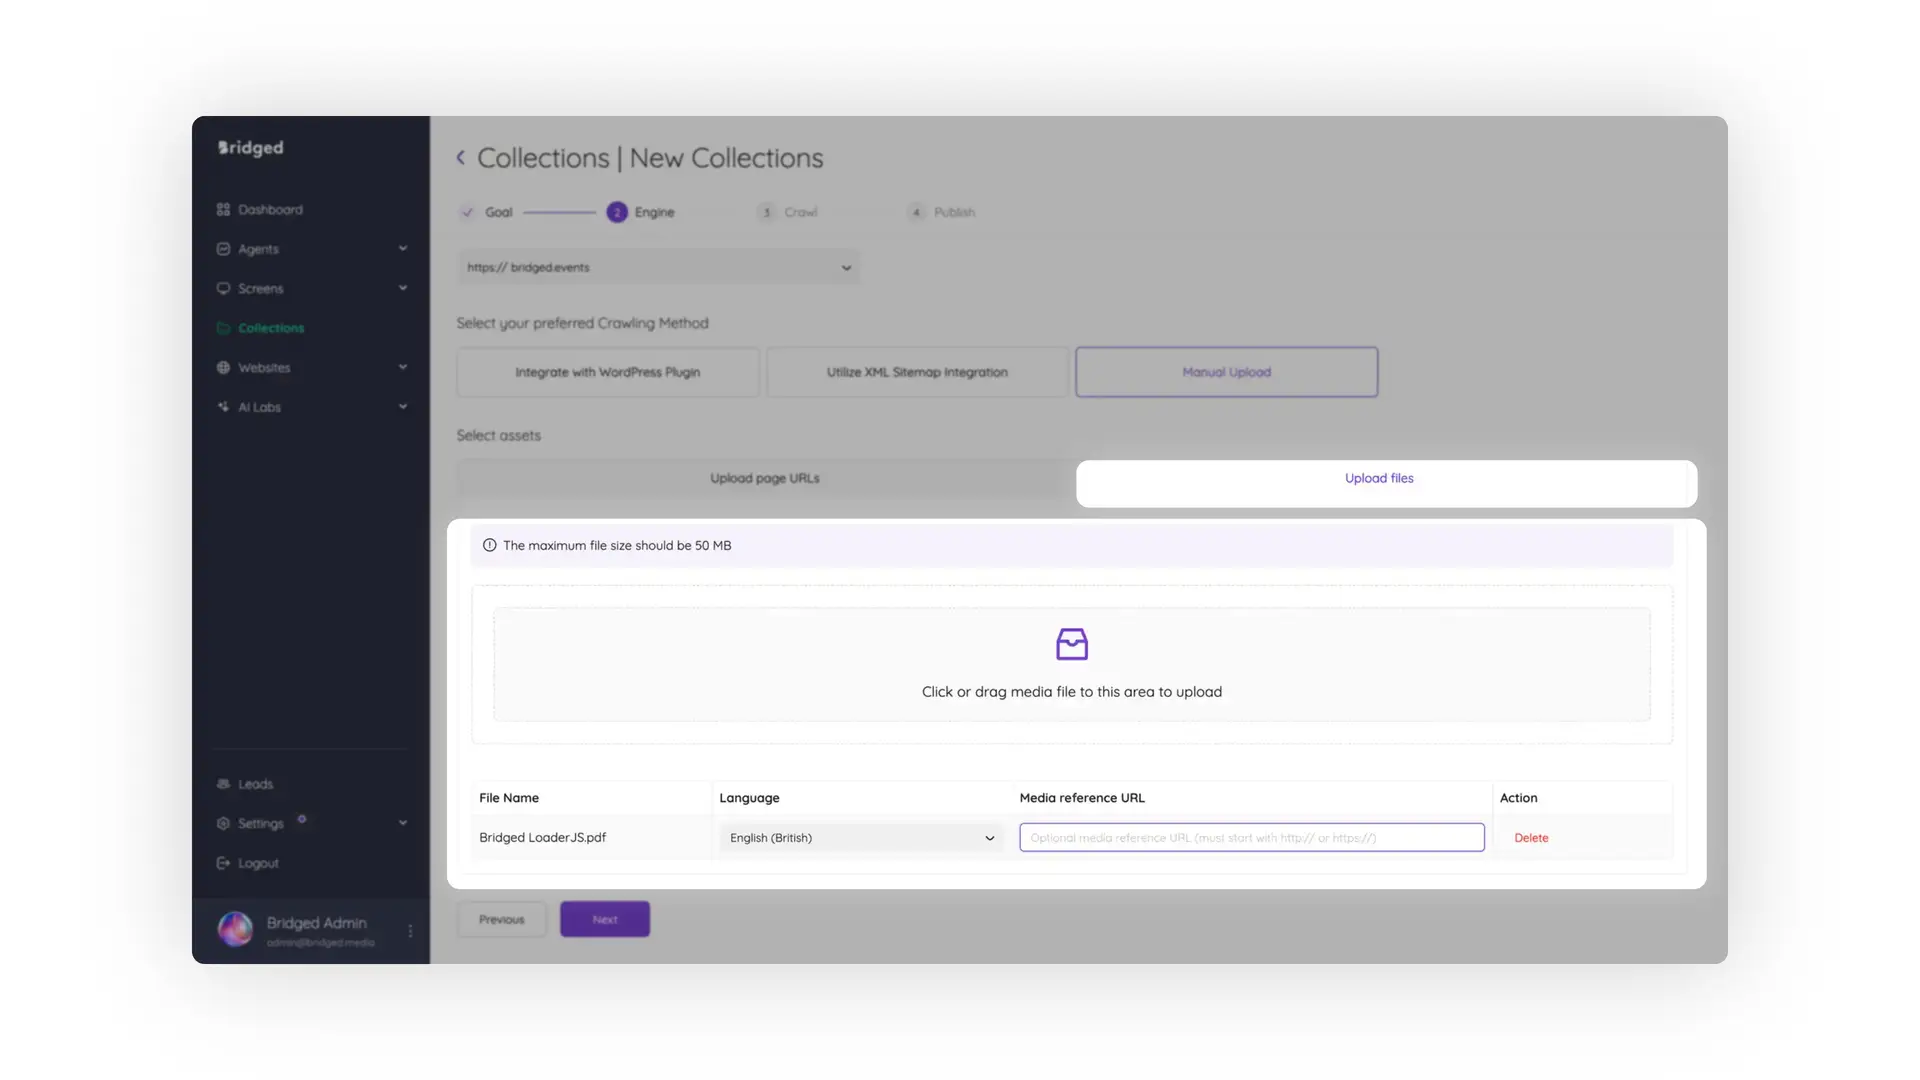Click inside the optional media reference URL field
The image size is (1920, 1080).
tap(1250, 837)
